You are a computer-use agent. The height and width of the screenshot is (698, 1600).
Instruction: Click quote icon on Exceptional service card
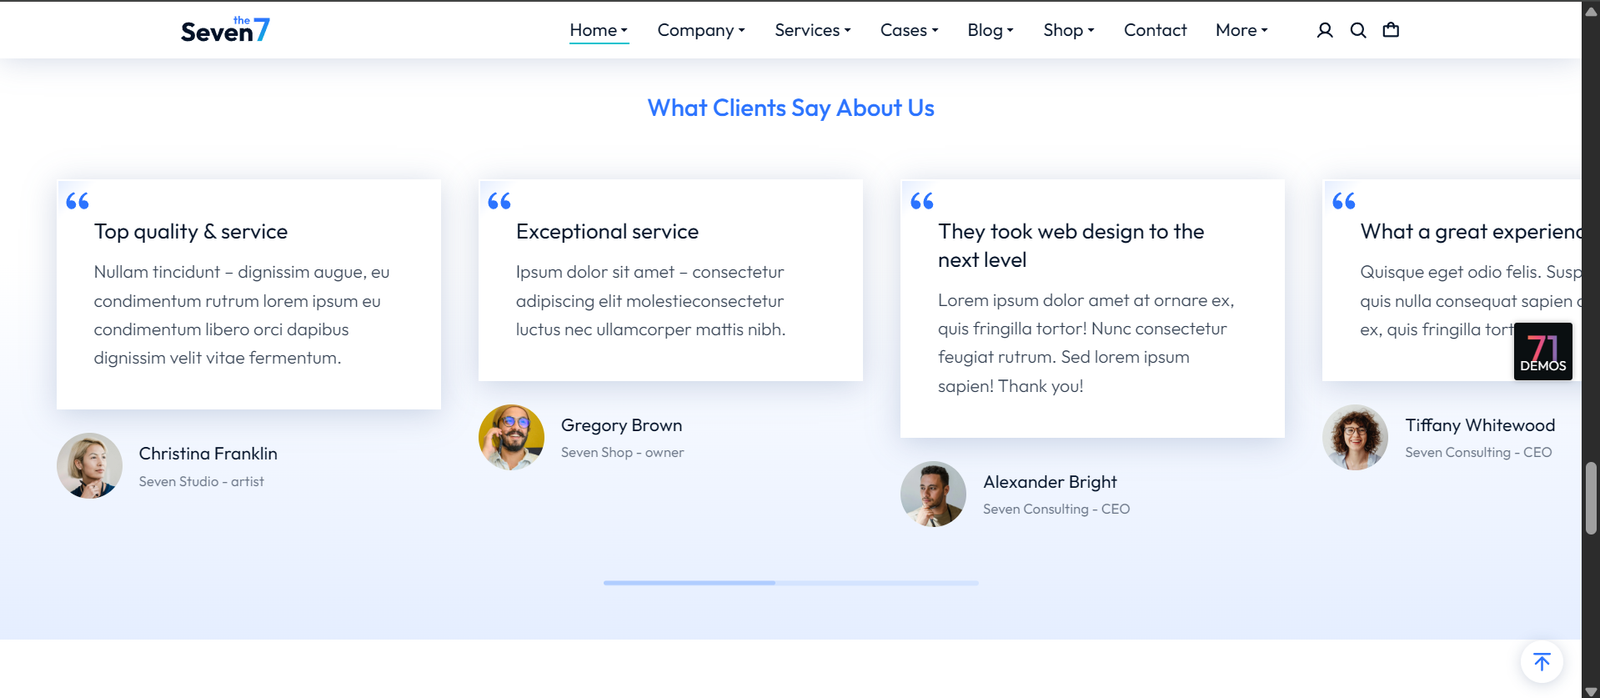[x=500, y=201]
